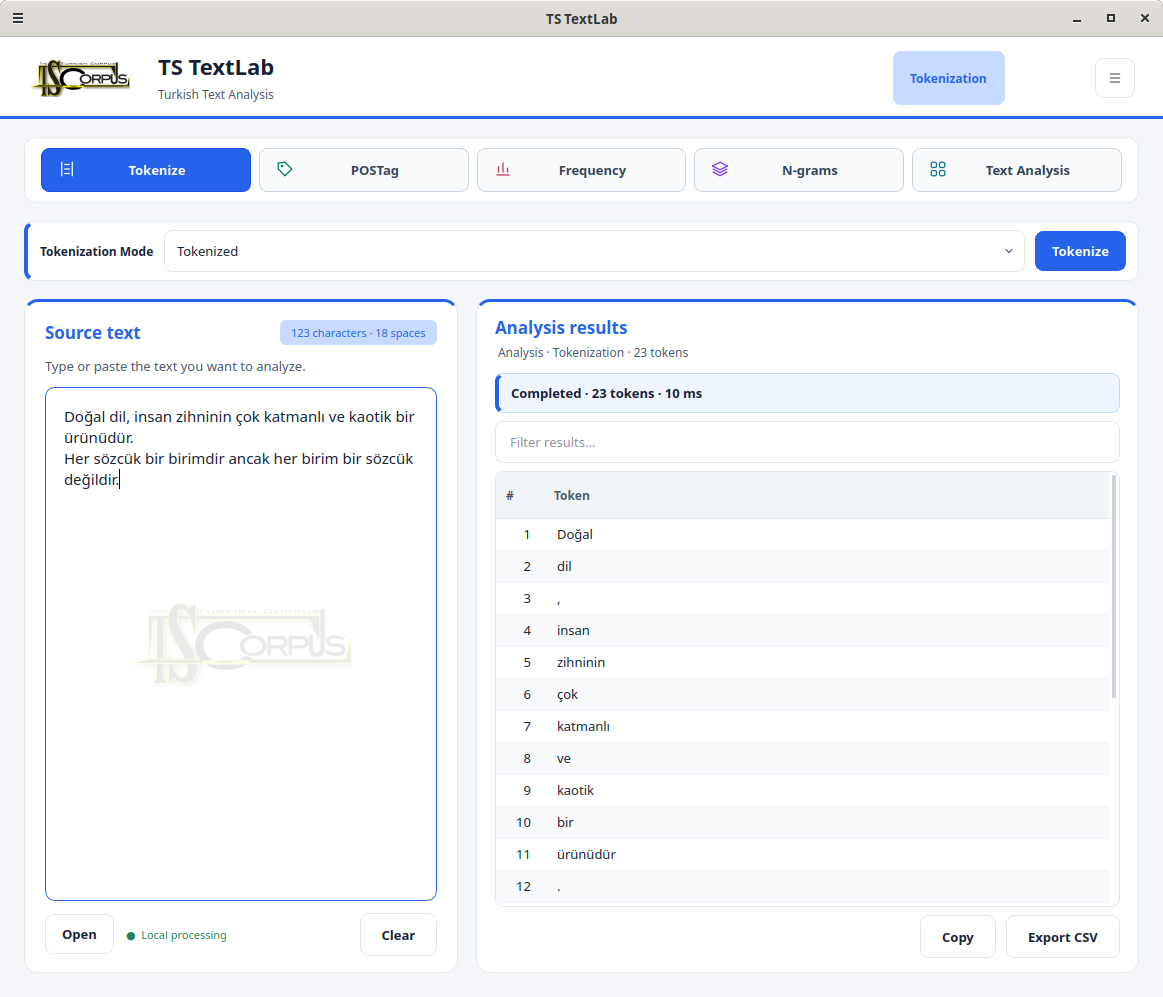Click the Export CSV button
Viewport: 1163px width, 997px height.
coord(1063,937)
